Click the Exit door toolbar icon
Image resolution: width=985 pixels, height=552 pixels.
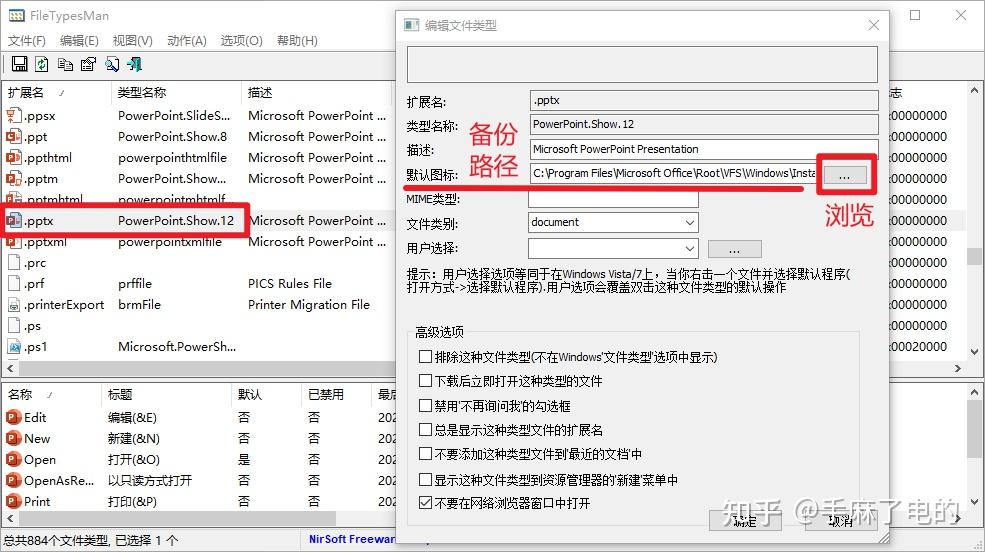coord(134,63)
